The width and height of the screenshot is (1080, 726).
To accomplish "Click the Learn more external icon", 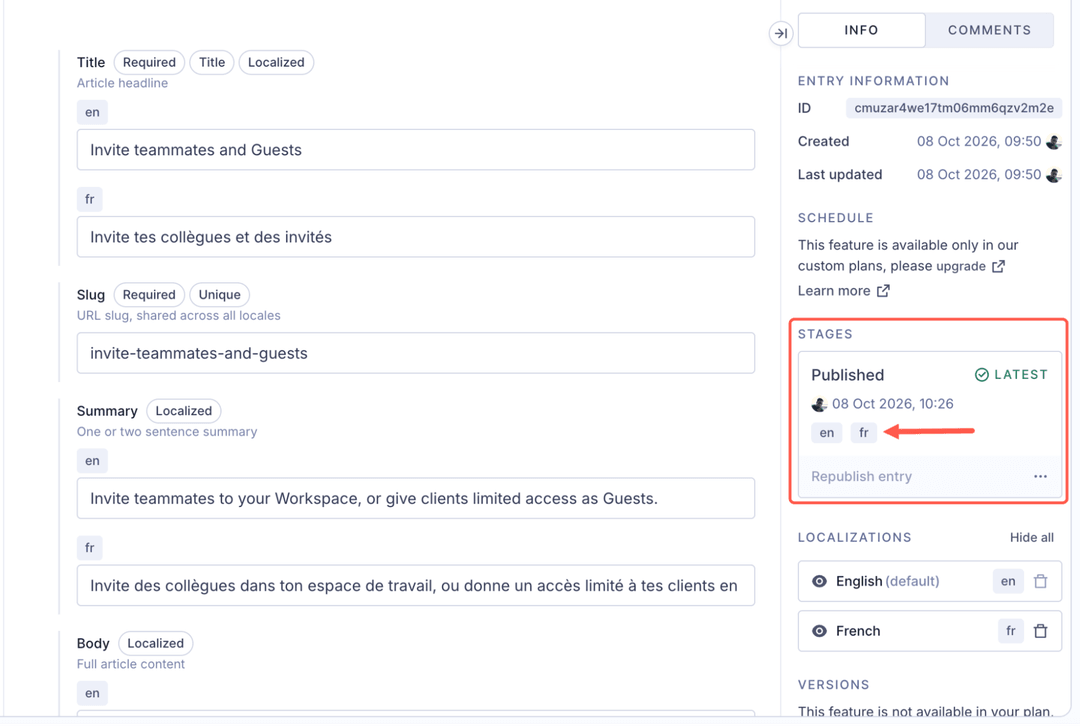I will pyautogui.click(x=883, y=291).
